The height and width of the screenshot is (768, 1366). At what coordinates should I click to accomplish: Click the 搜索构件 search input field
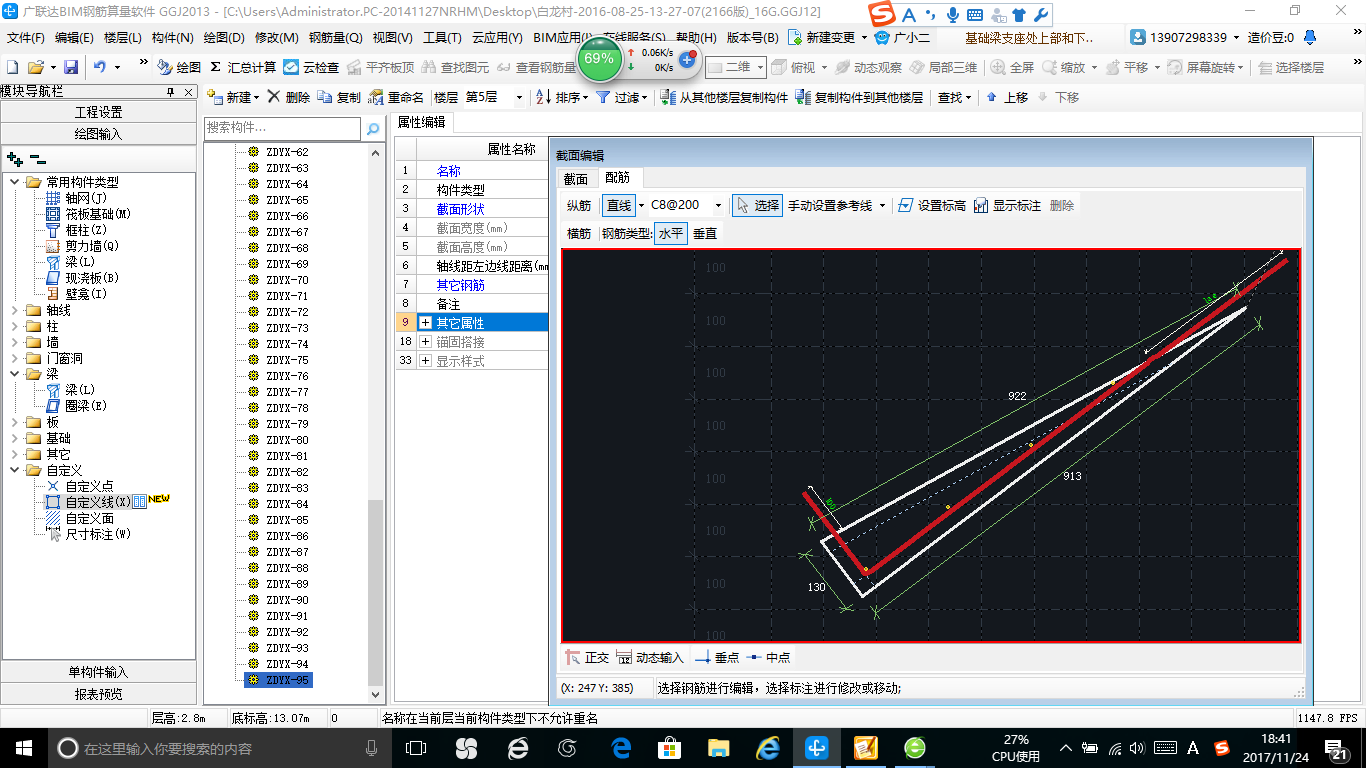[282, 129]
